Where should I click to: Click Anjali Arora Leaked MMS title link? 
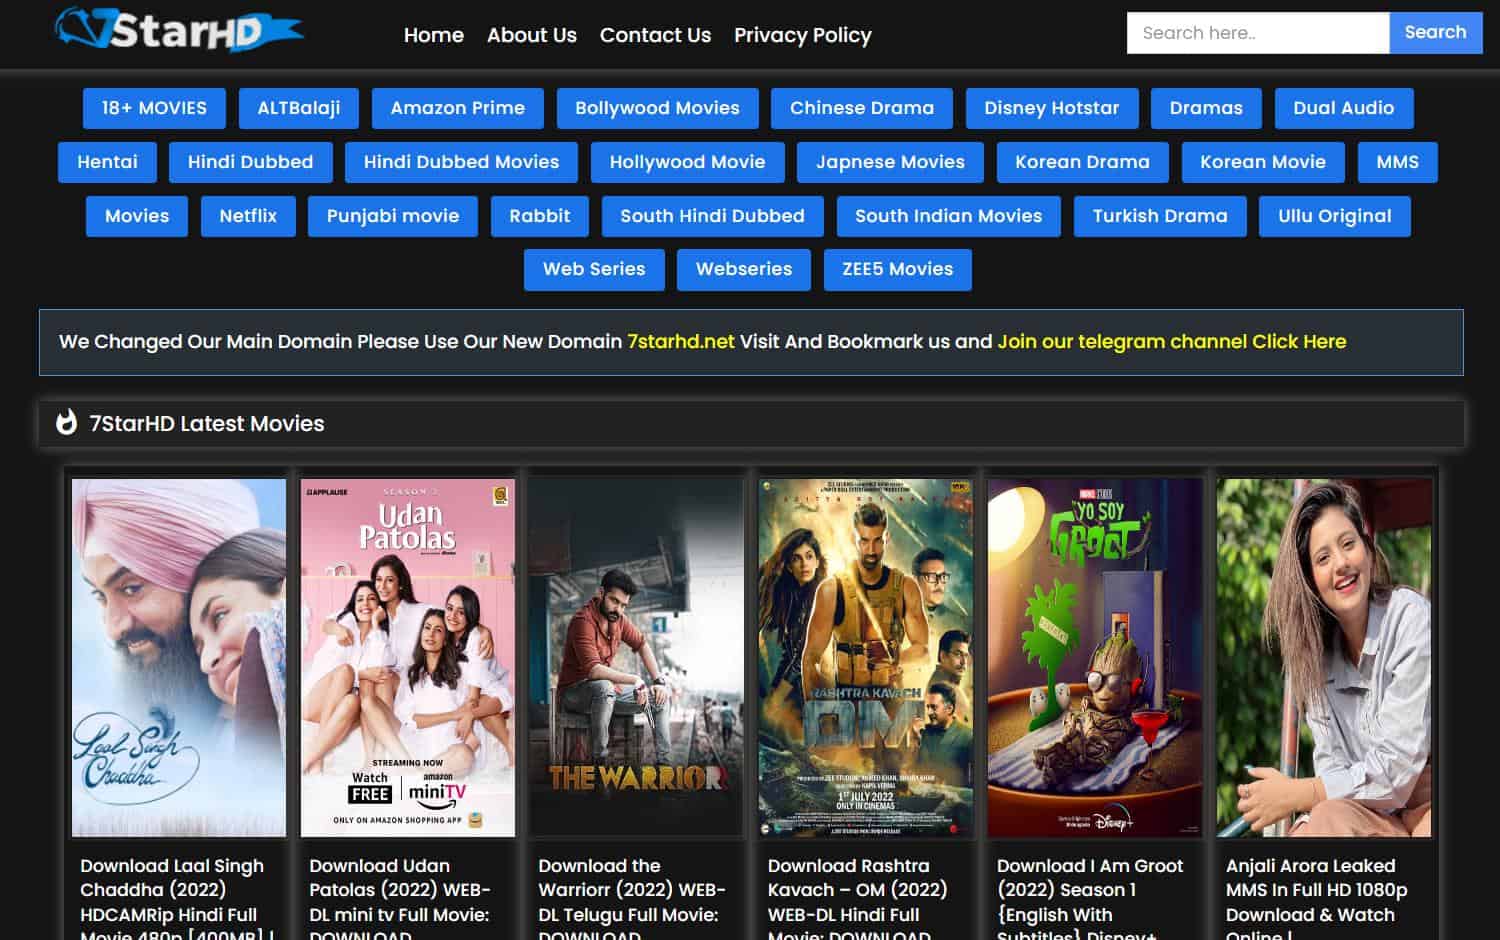(x=1317, y=900)
